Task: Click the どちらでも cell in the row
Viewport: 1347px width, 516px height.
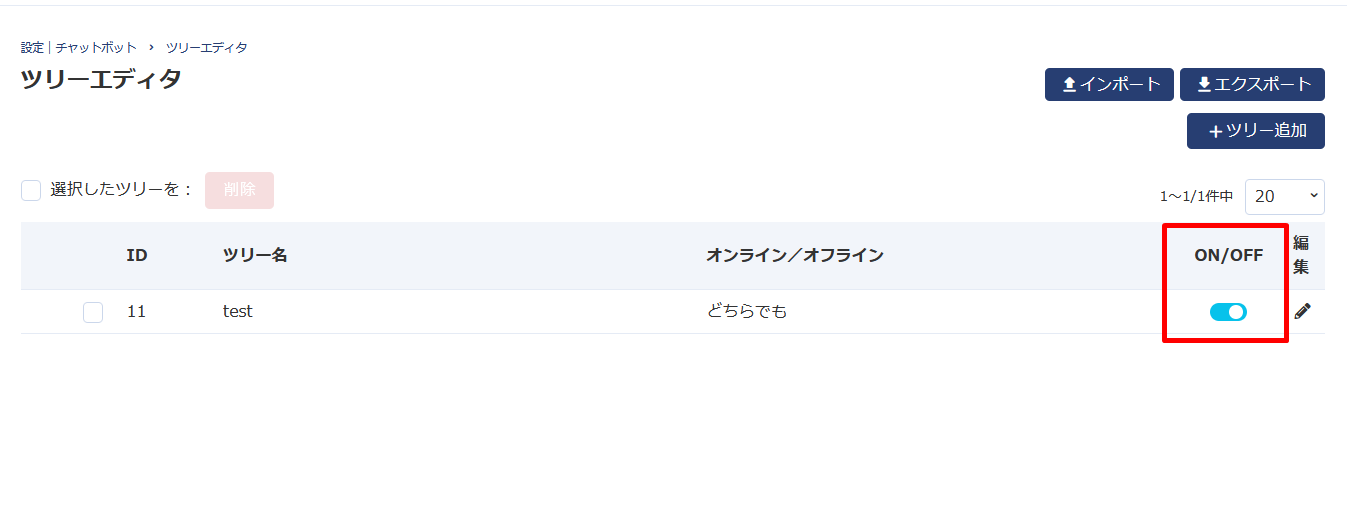Action: coord(746,312)
